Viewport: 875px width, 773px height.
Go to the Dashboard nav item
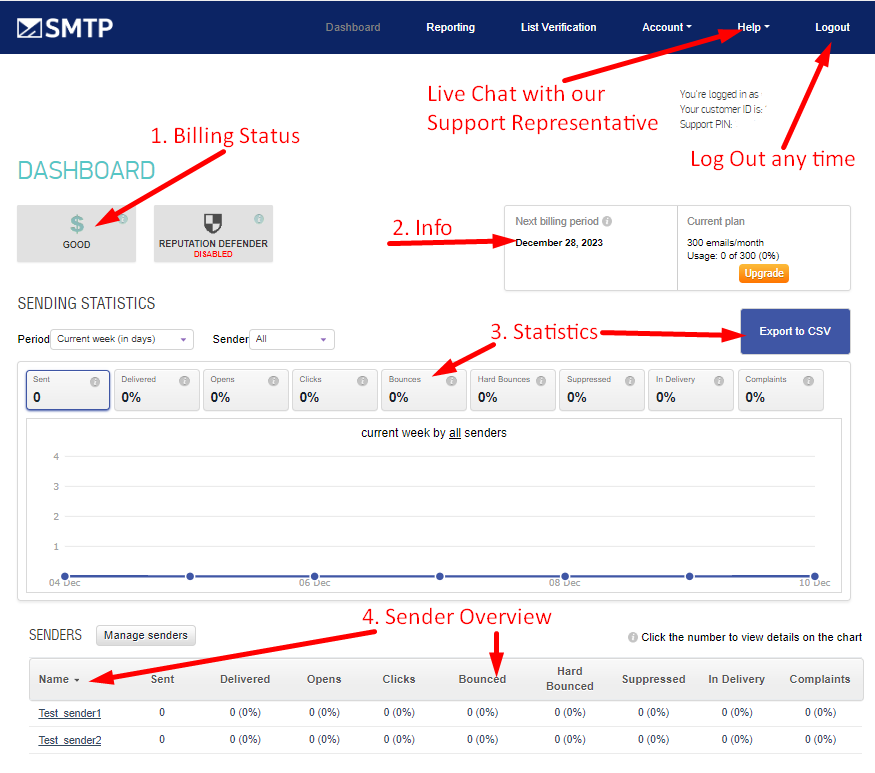[x=353, y=27]
